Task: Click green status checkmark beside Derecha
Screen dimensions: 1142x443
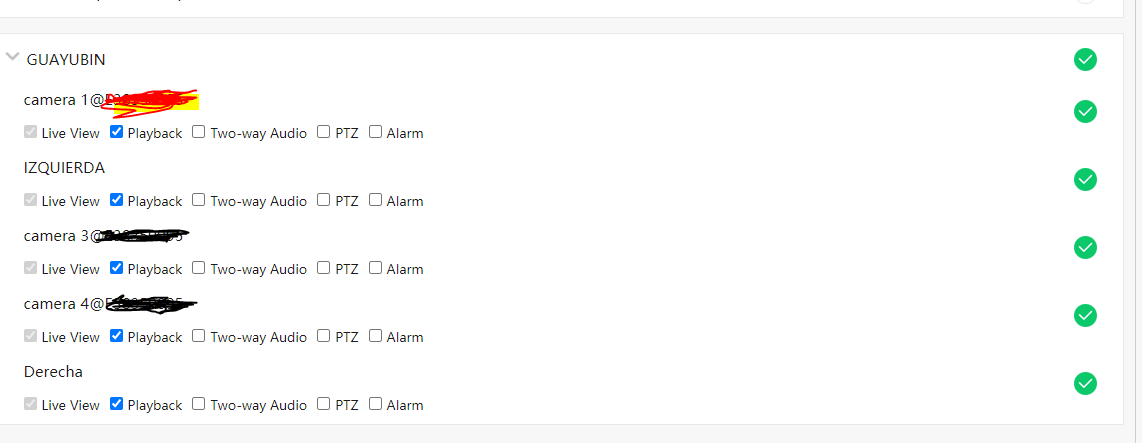Action: [x=1085, y=384]
